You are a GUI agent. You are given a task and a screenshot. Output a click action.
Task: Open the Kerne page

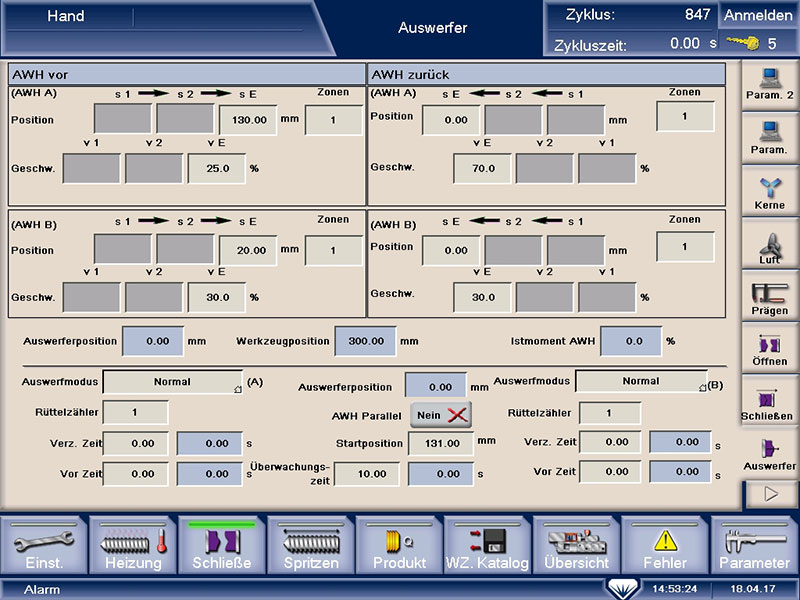(x=769, y=191)
